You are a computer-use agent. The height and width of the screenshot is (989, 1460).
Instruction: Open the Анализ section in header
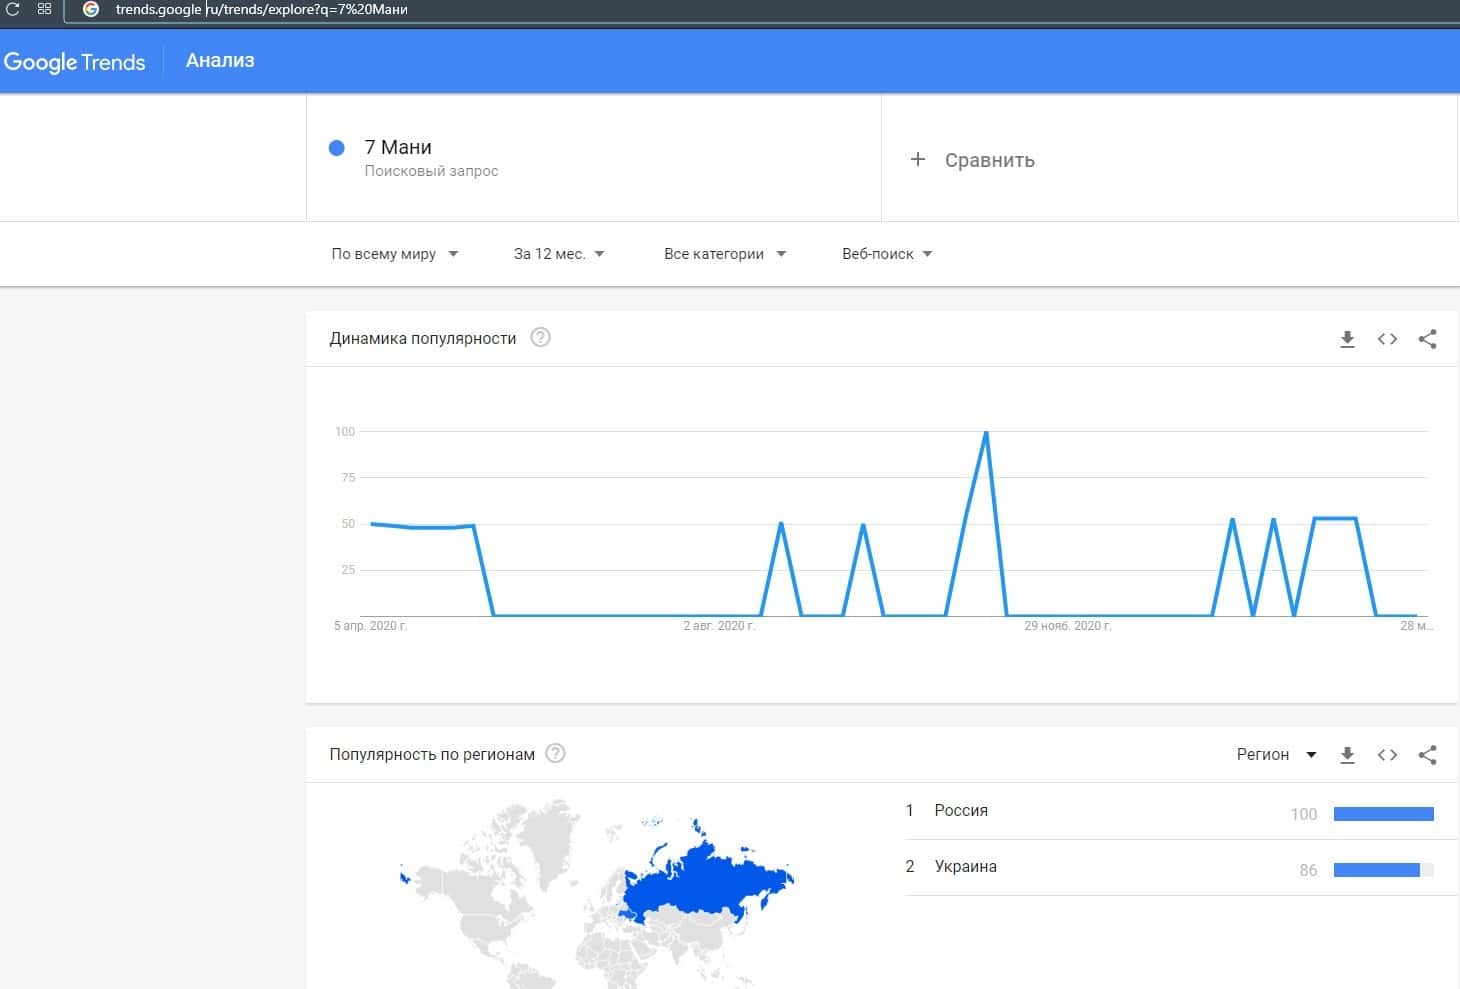pyautogui.click(x=220, y=61)
